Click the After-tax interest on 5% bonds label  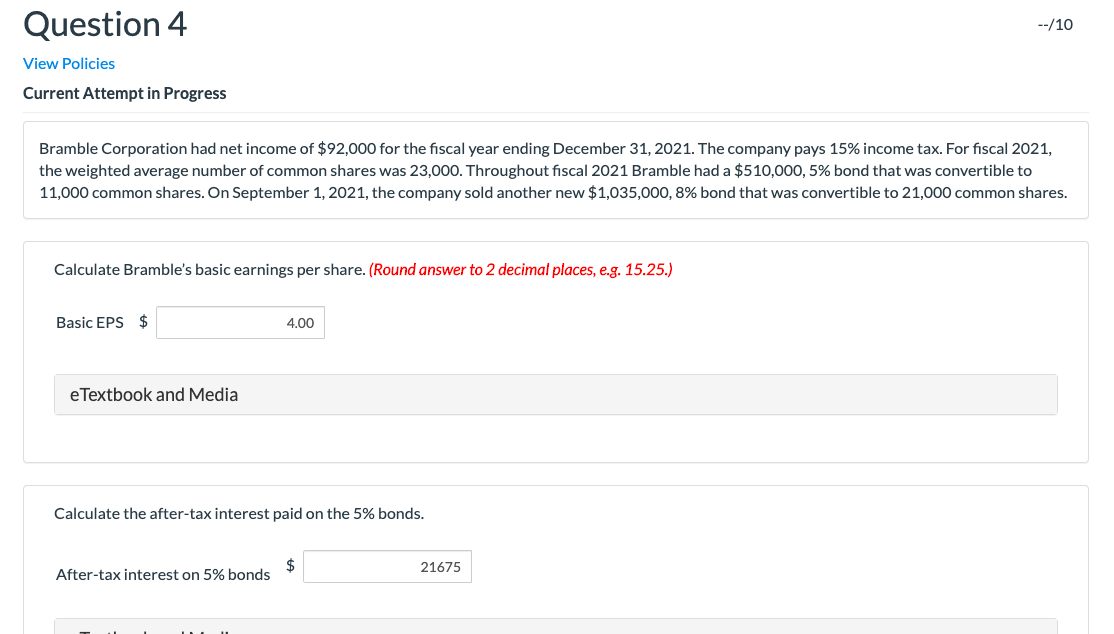(x=163, y=574)
